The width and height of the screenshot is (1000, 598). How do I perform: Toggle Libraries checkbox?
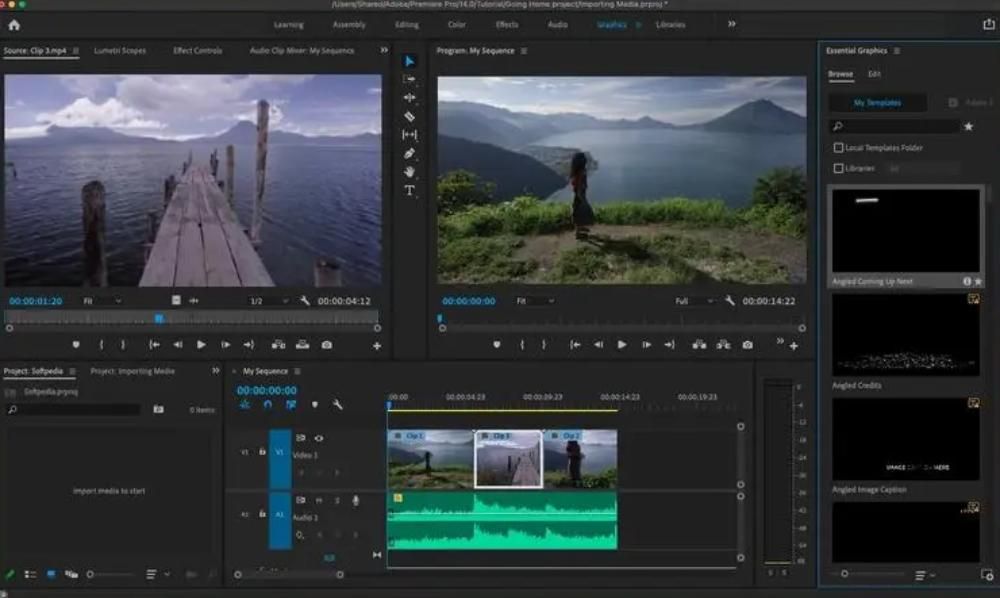click(x=838, y=168)
